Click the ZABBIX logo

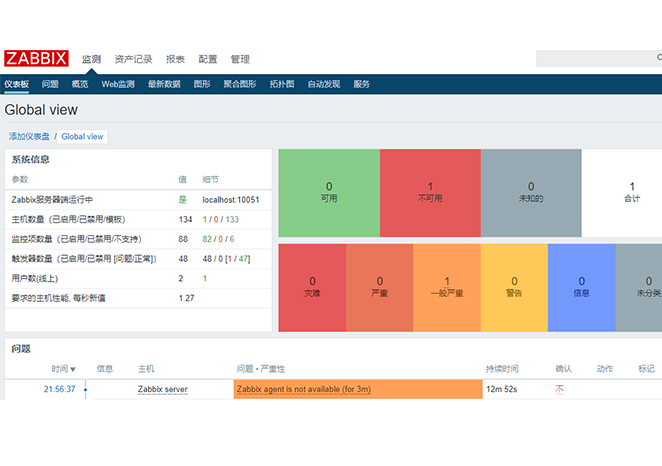pyautogui.click(x=37, y=58)
